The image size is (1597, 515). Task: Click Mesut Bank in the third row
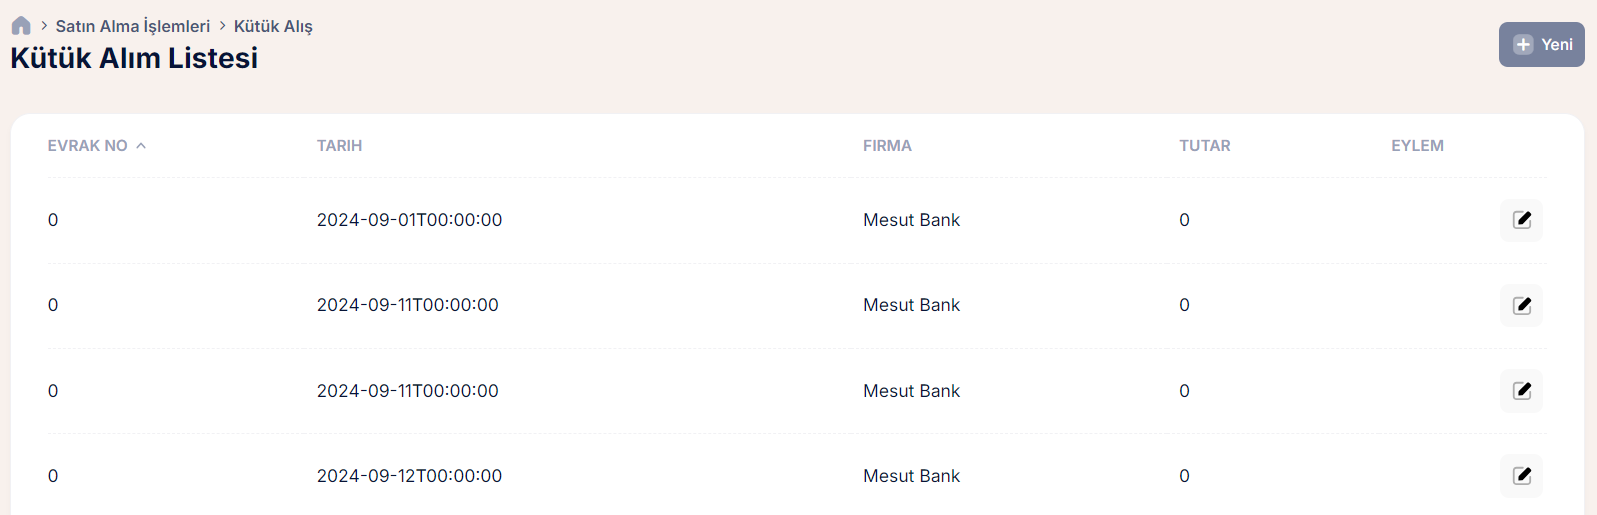tap(911, 391)
